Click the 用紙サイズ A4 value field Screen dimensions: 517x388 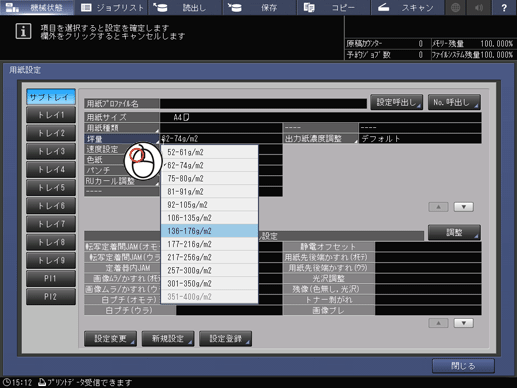[321, 117]
